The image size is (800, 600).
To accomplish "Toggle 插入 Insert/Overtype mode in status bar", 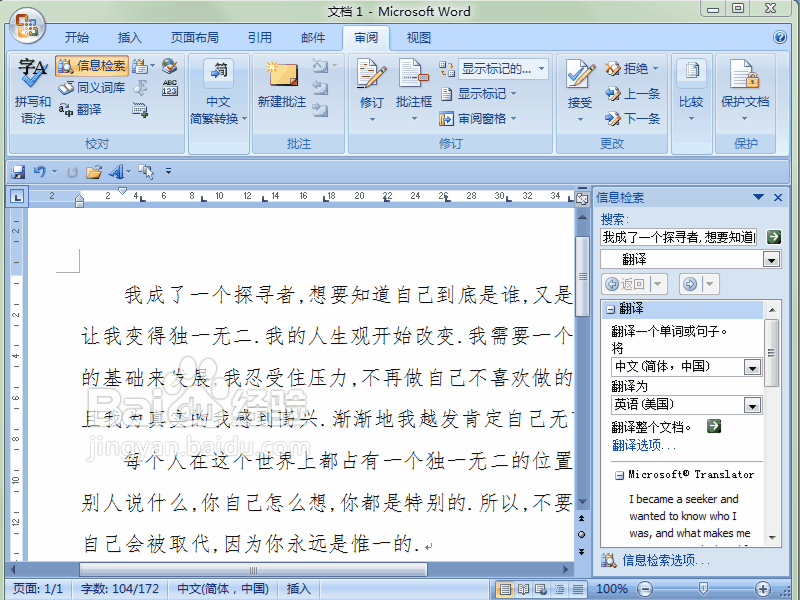I will point(298,589).
